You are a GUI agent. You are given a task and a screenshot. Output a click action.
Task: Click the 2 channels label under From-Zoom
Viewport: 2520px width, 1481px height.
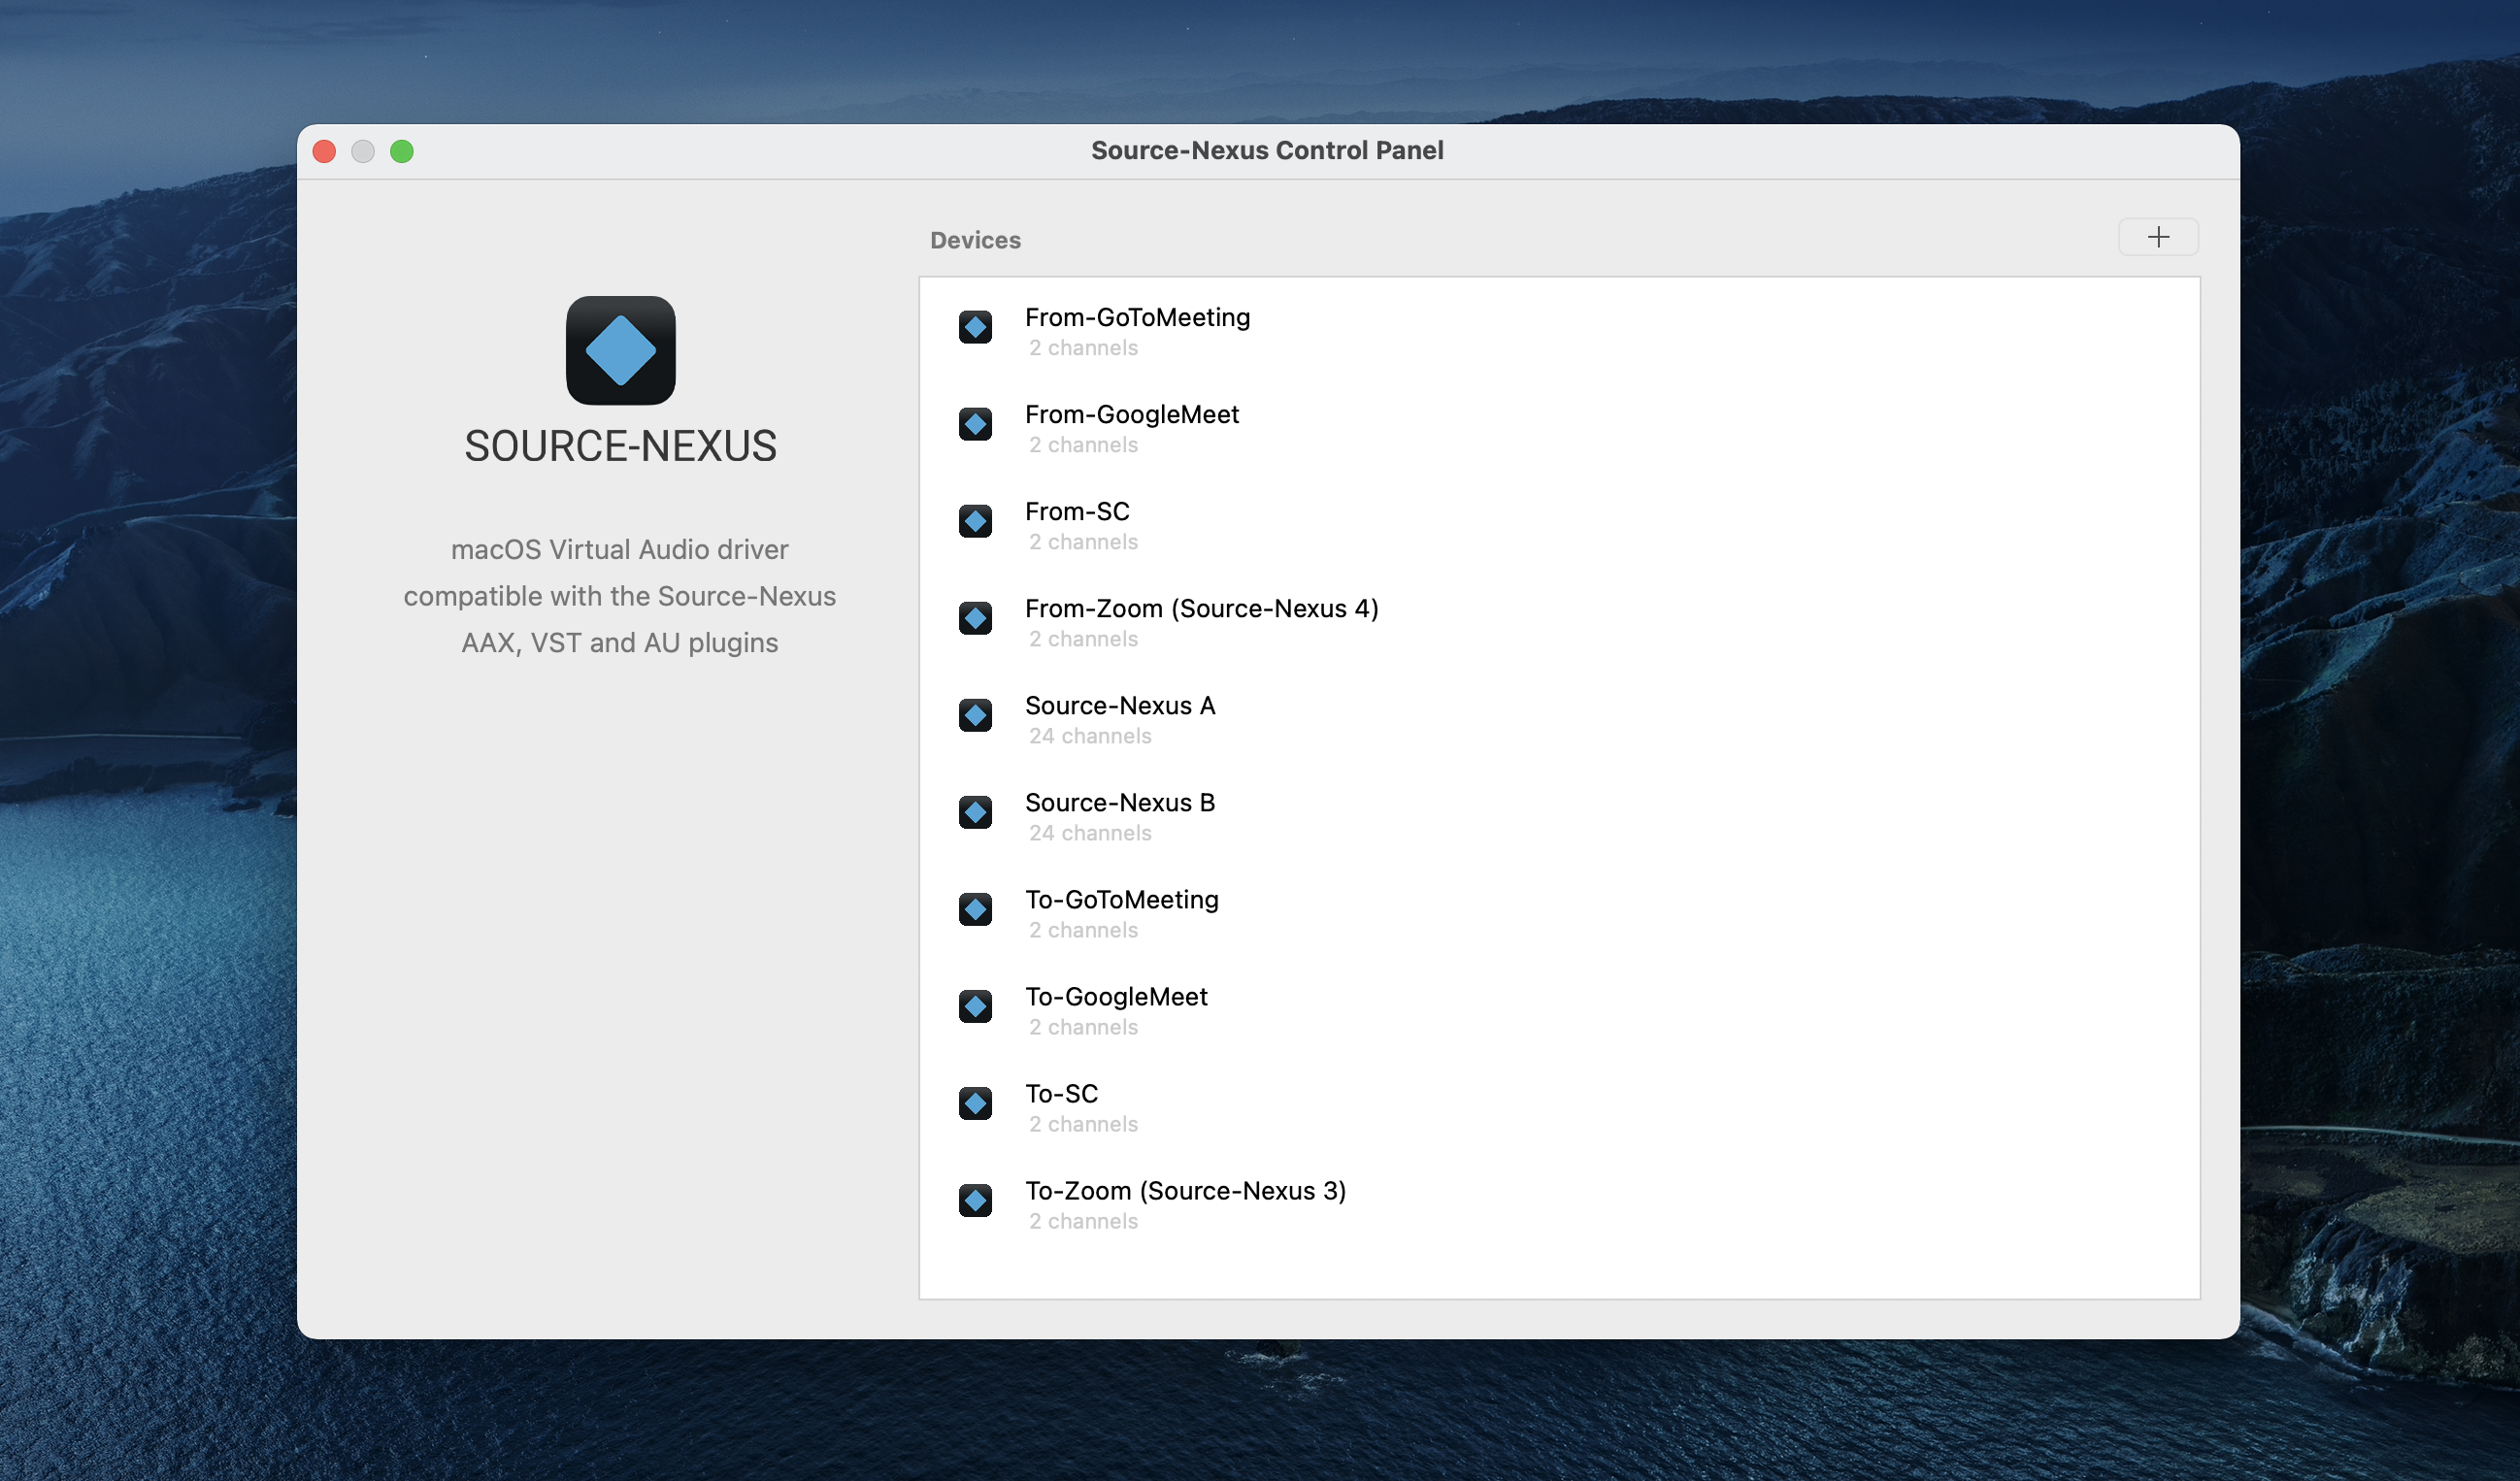pyautogui.click(x=1083, y=639)
